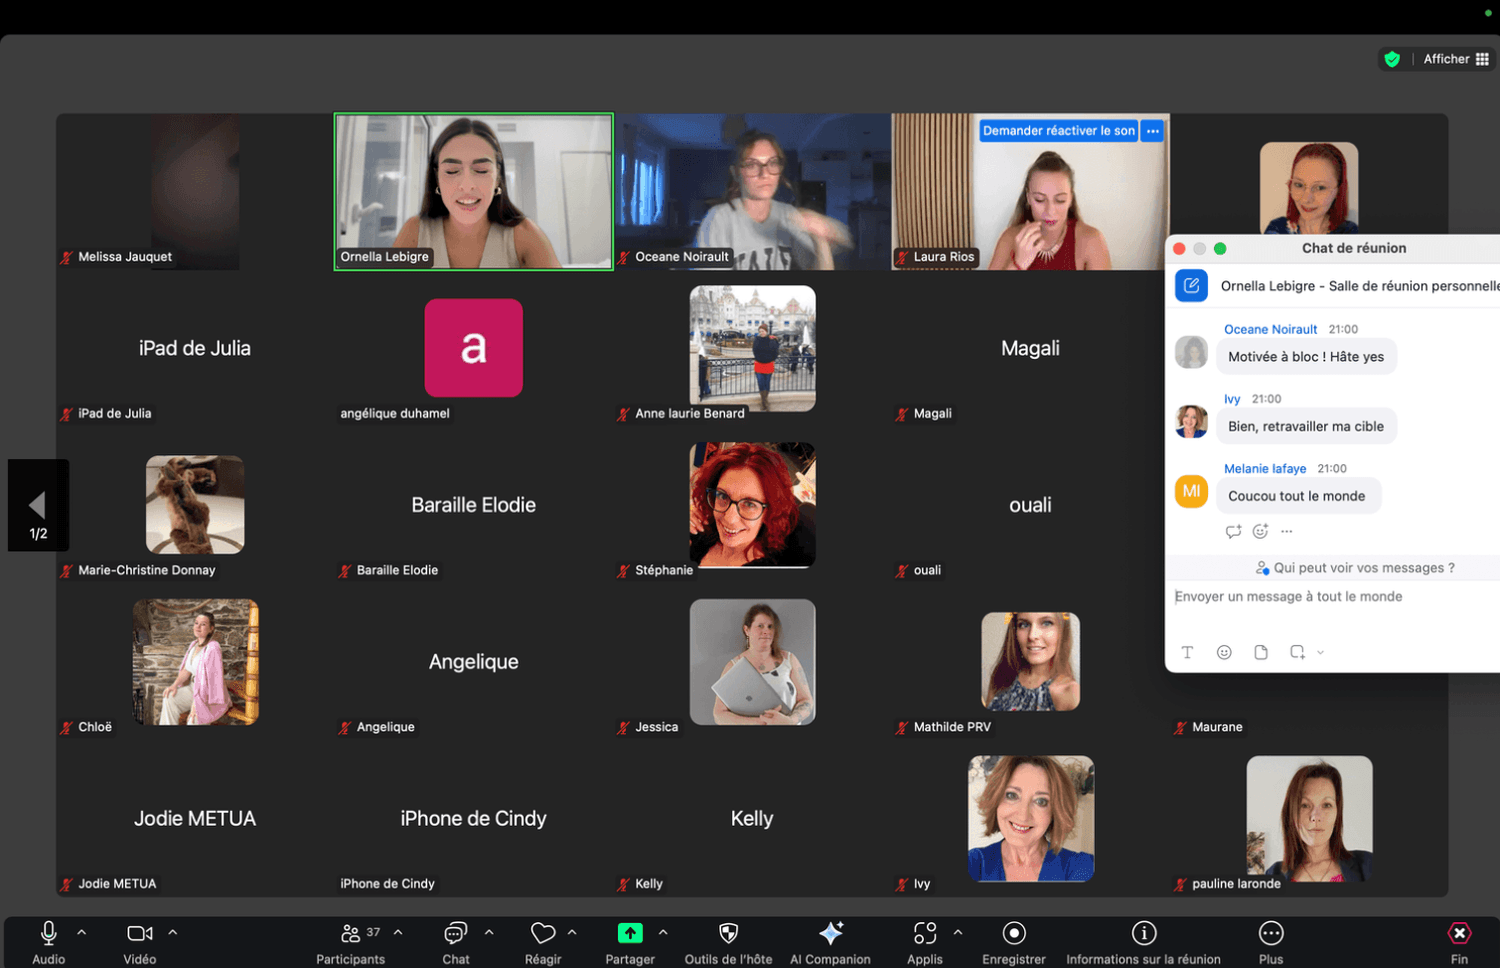
Task: Click the attach file icon in chat
Action: pyautogui.click(x=1261, y=652)
